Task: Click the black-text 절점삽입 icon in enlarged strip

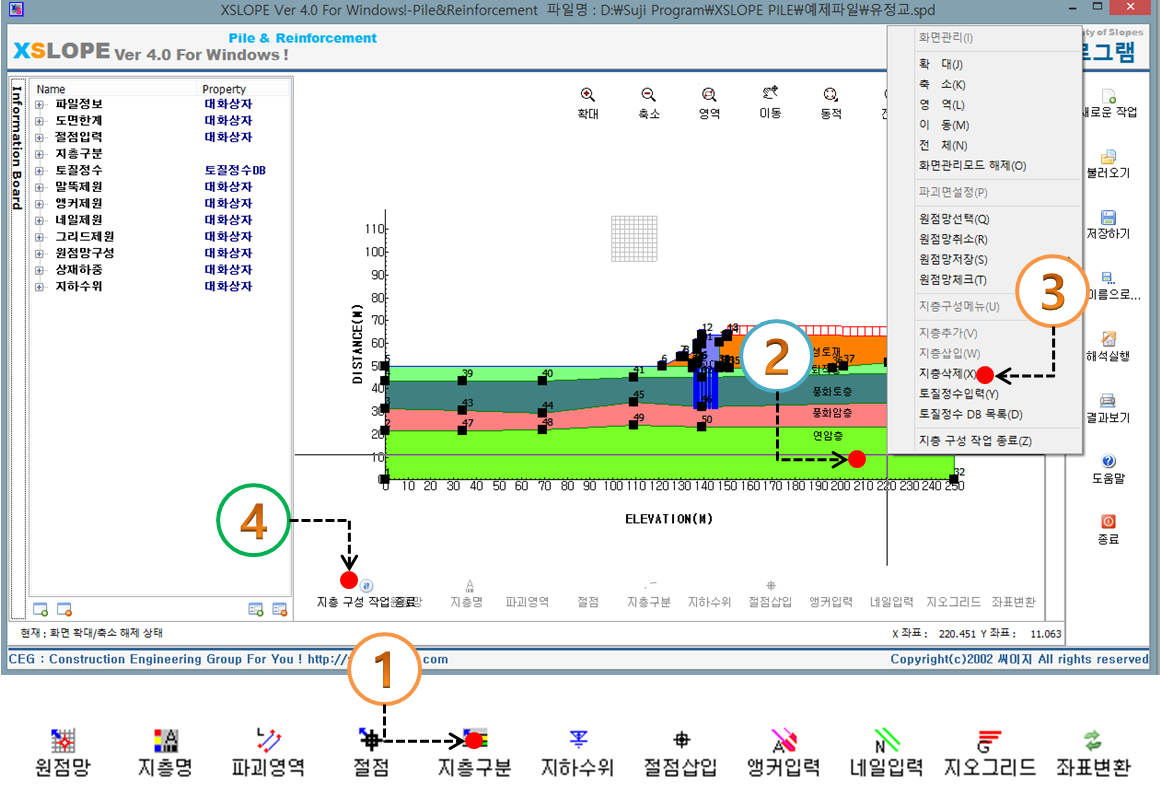Action: (681, 739)
